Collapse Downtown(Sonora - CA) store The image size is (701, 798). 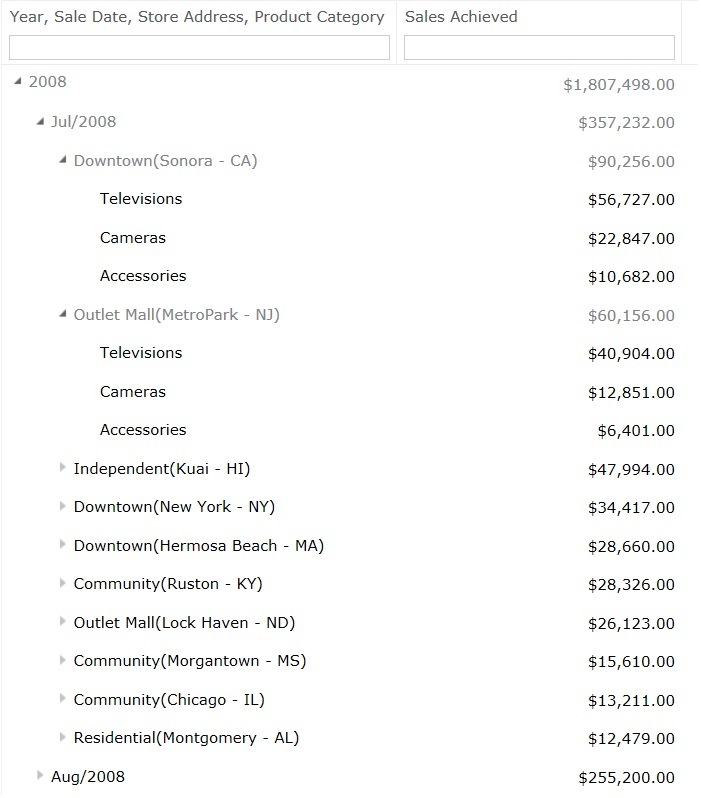click(63, 160)
